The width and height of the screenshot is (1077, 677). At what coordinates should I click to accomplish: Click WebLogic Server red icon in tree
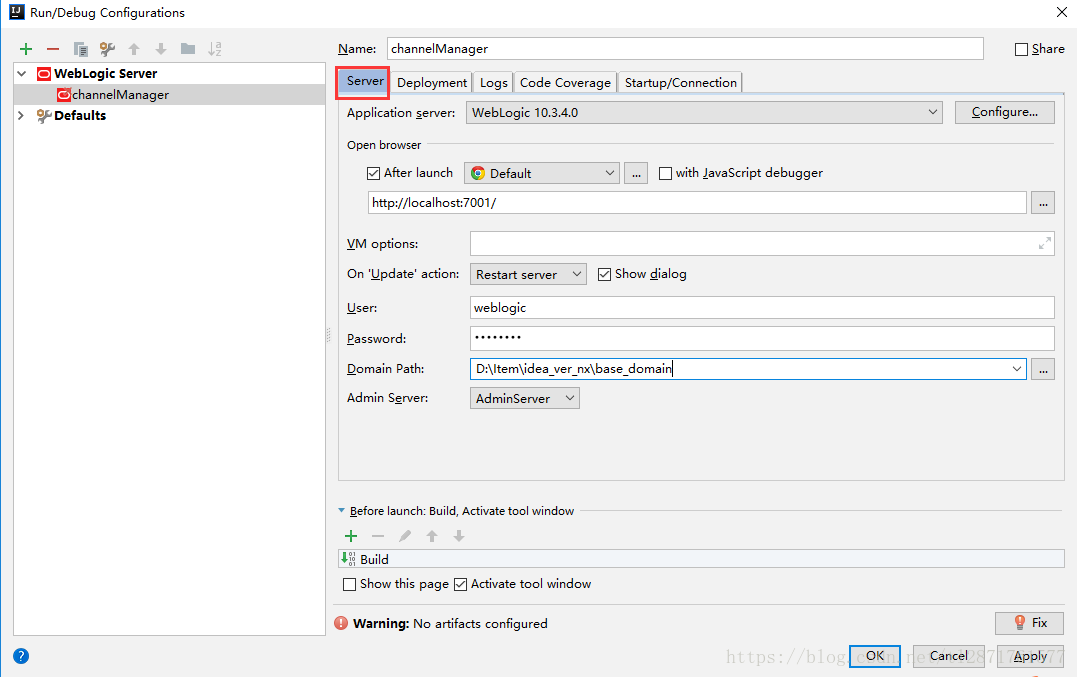point(44,73)
